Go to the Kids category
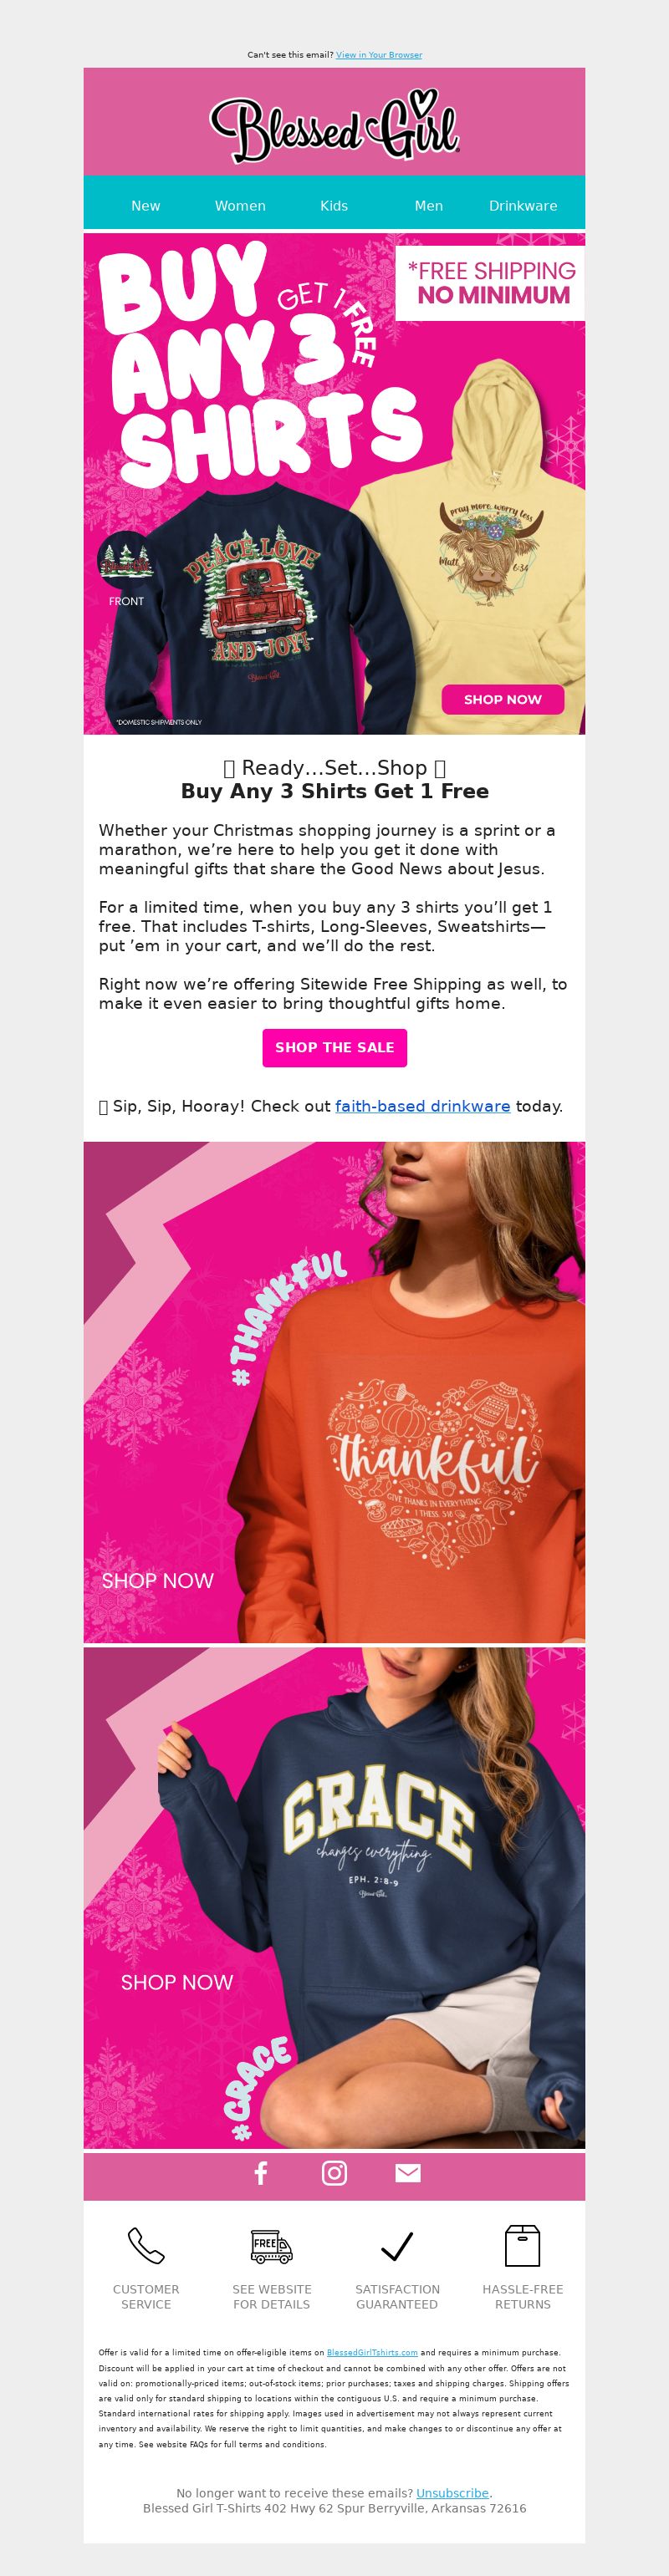The image size is (669, 2576). coord(334,206)
